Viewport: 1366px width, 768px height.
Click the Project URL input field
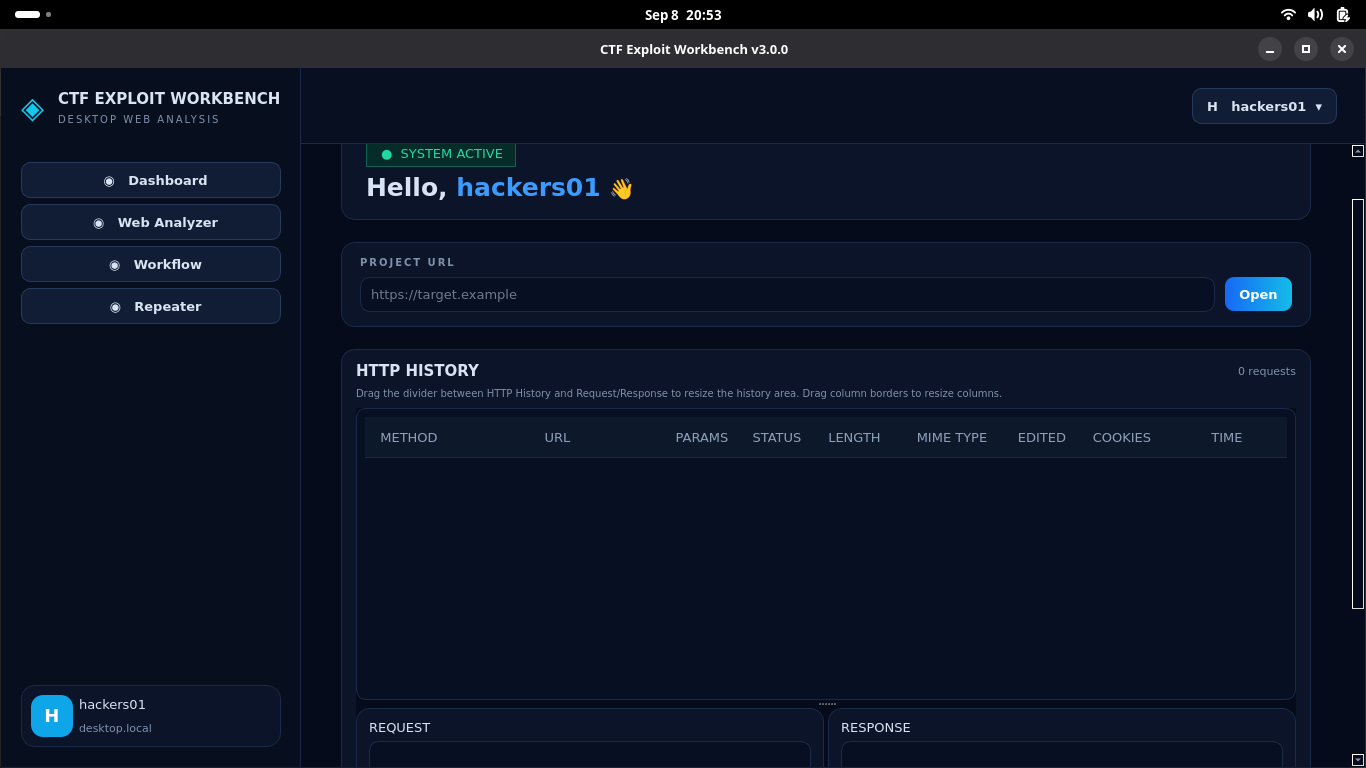[787, 294]
